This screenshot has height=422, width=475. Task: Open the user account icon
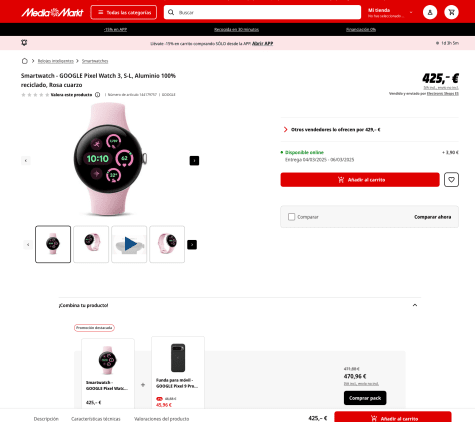(x=430, y=12)
